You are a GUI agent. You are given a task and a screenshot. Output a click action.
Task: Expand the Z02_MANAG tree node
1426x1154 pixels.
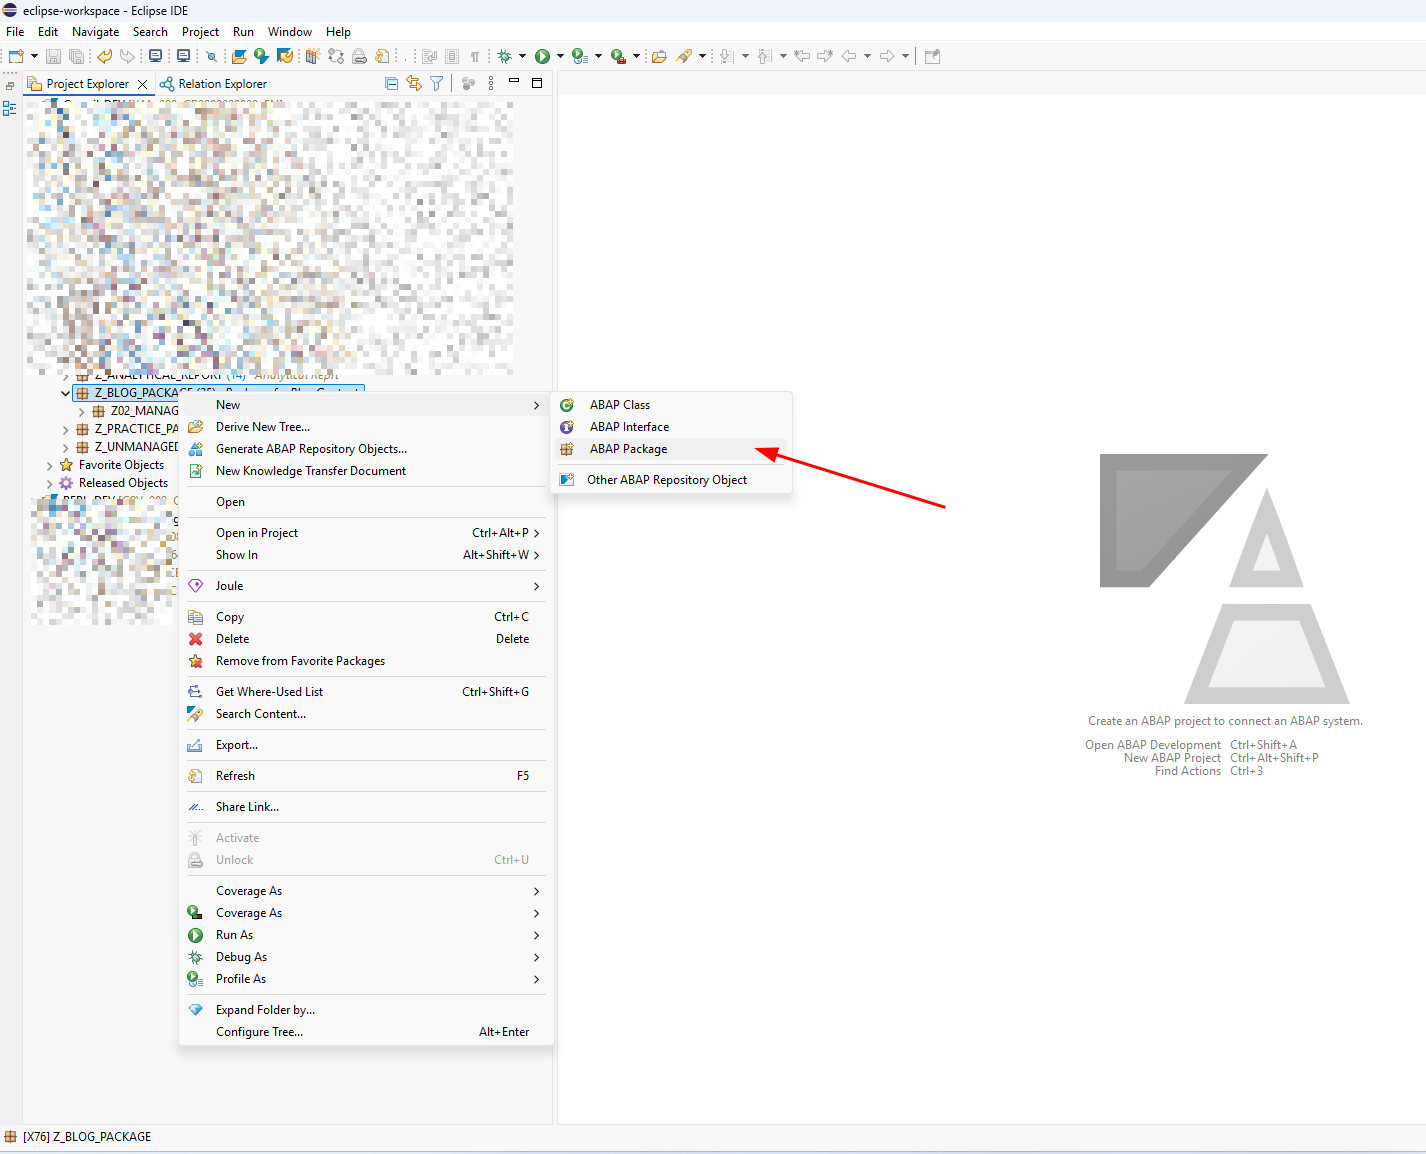(x=82, y=411)
